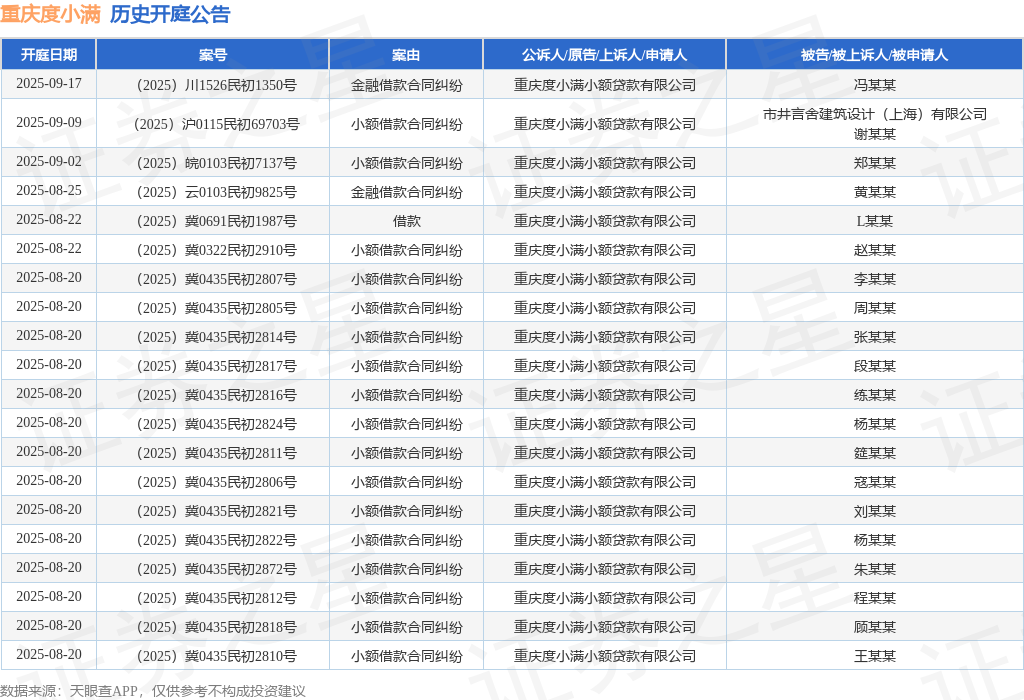
Task: Click the 借款 case reason cell
Action: pos(406,221)
